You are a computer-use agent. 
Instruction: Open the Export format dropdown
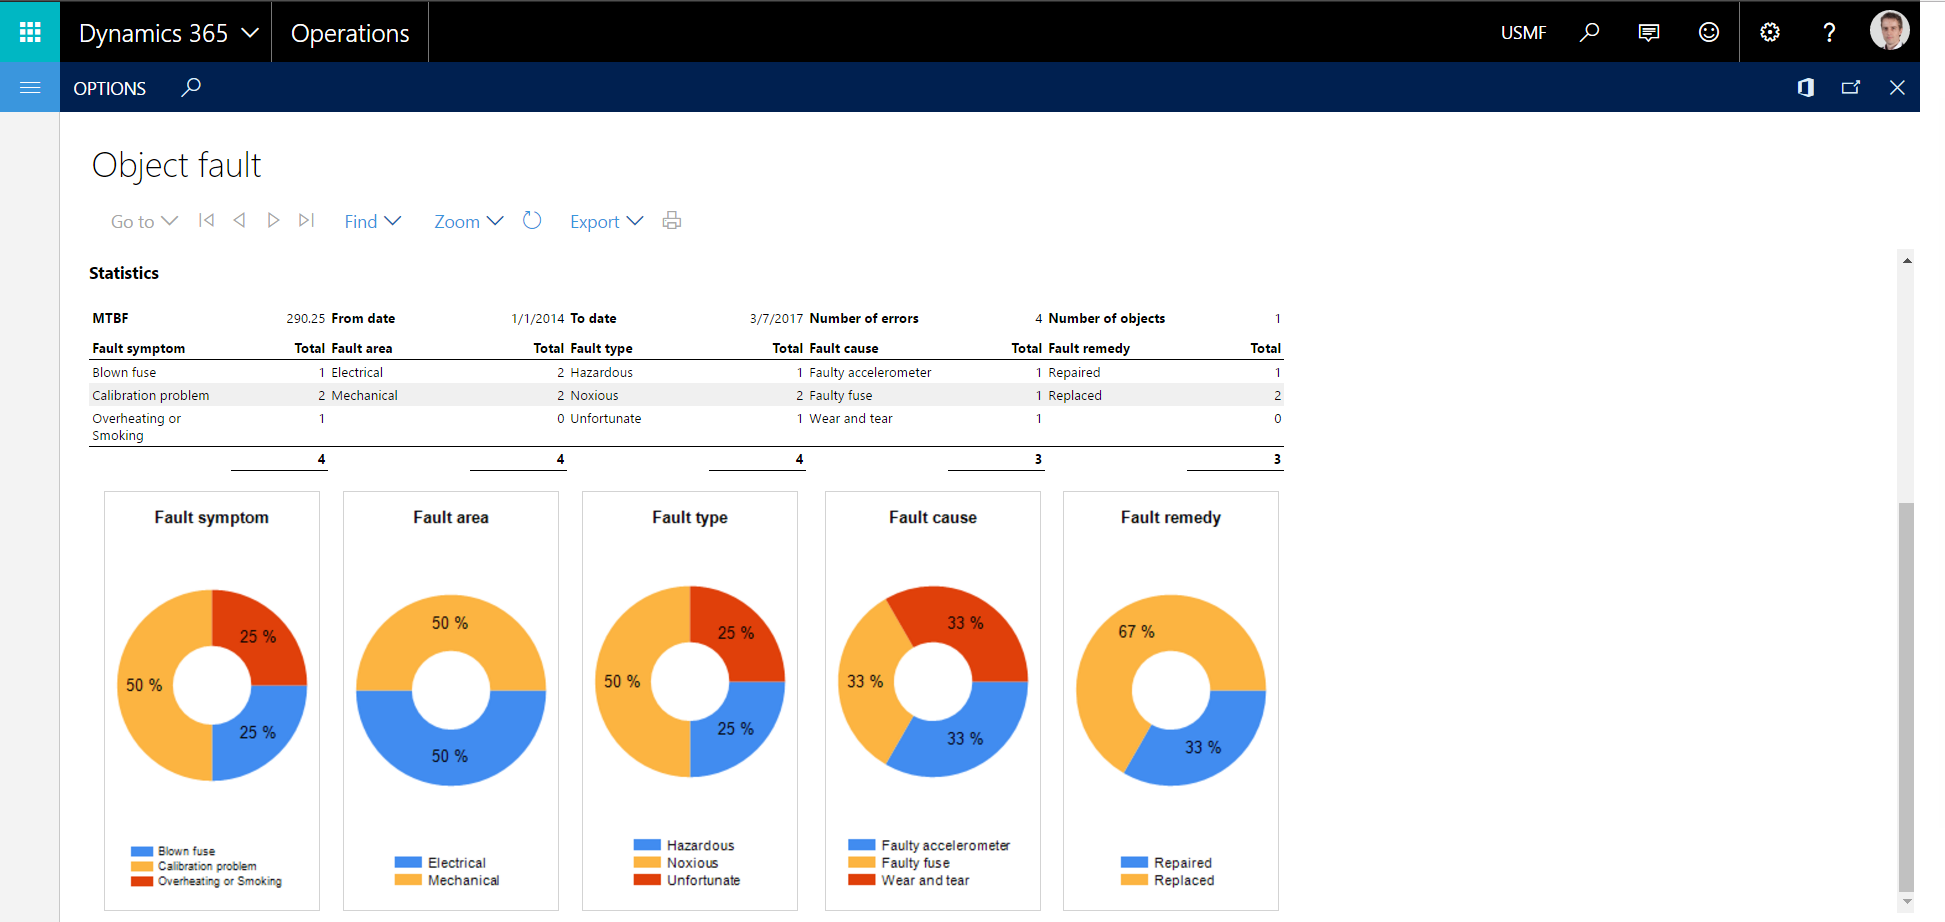[x=606, y=220]
